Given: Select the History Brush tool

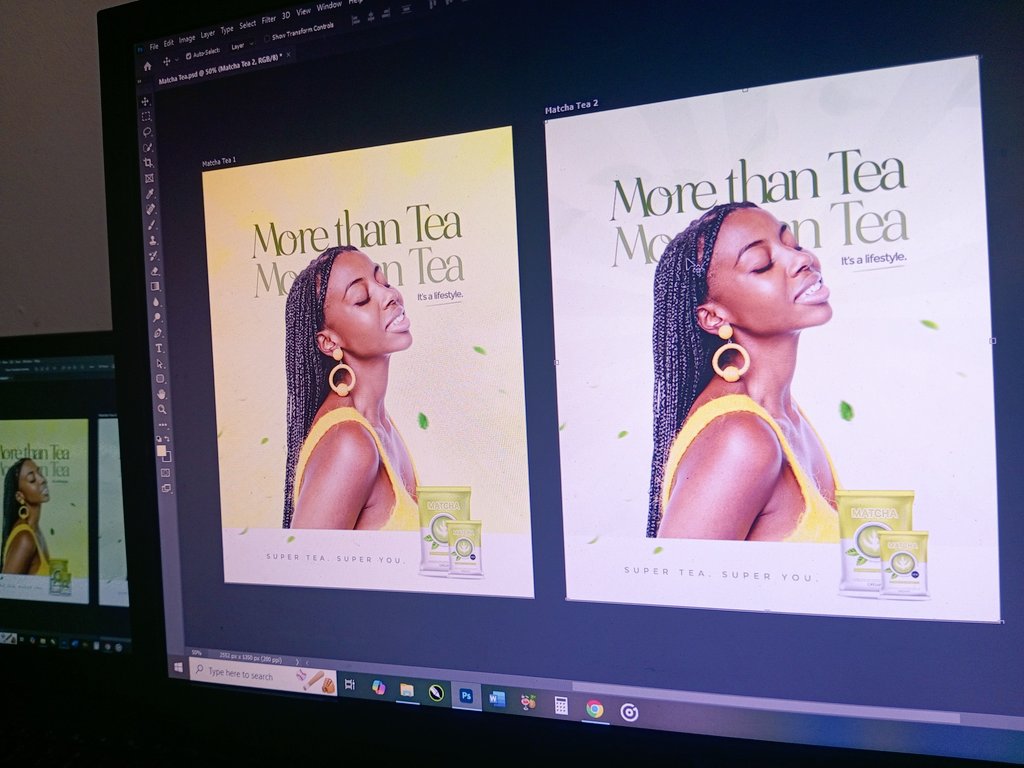Looking at the screenshot, I should click(153, 255).
